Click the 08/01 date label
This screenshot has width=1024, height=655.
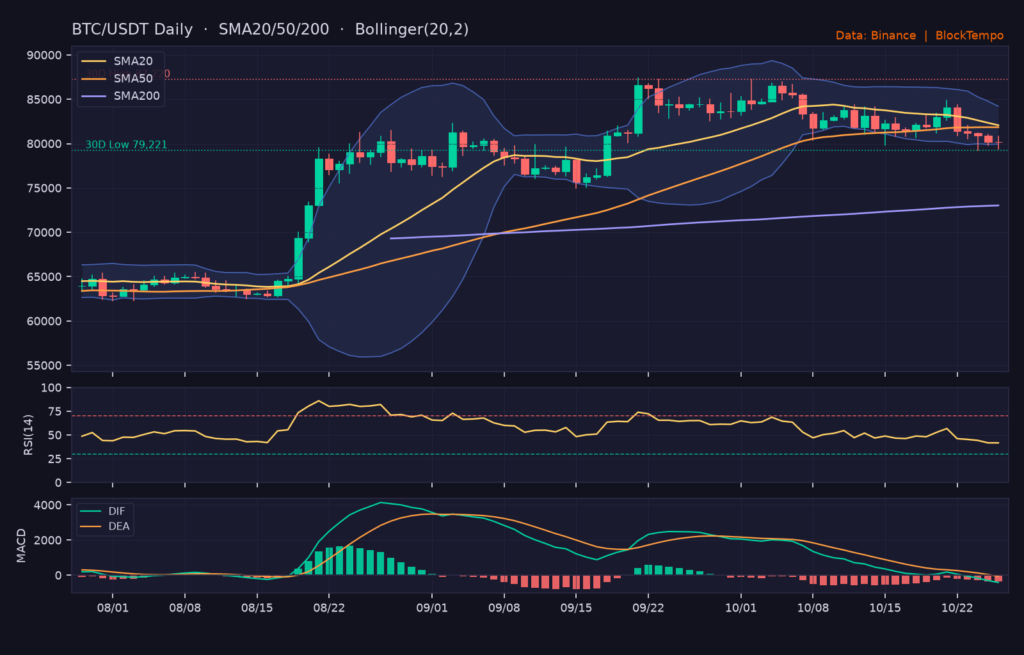pos(112,608)
